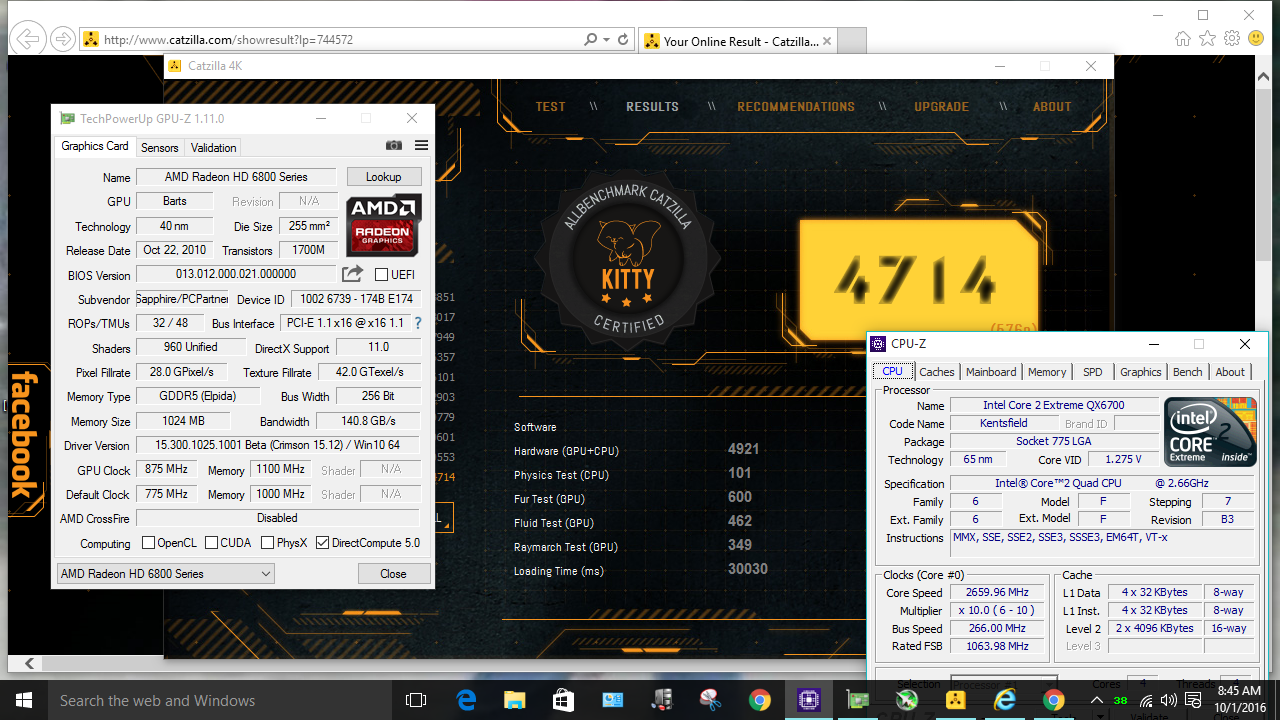Click the GPU-Z Close button

pyautogui.click(x=394, y=574)
